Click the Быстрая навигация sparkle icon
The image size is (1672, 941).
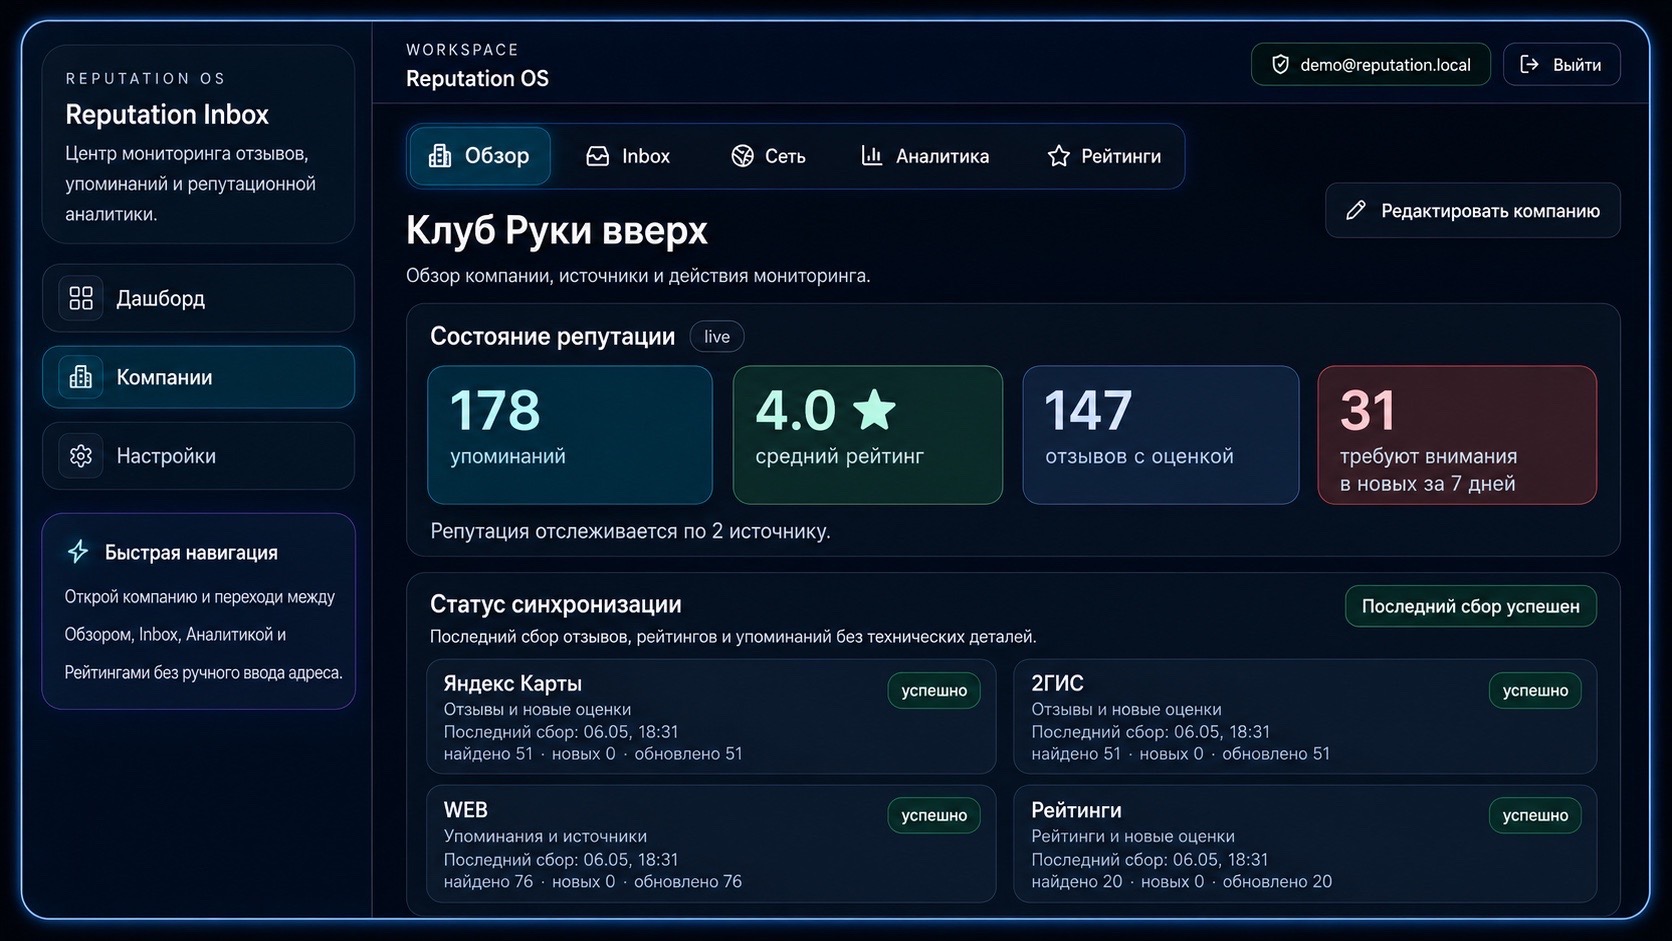coord(78,552)
